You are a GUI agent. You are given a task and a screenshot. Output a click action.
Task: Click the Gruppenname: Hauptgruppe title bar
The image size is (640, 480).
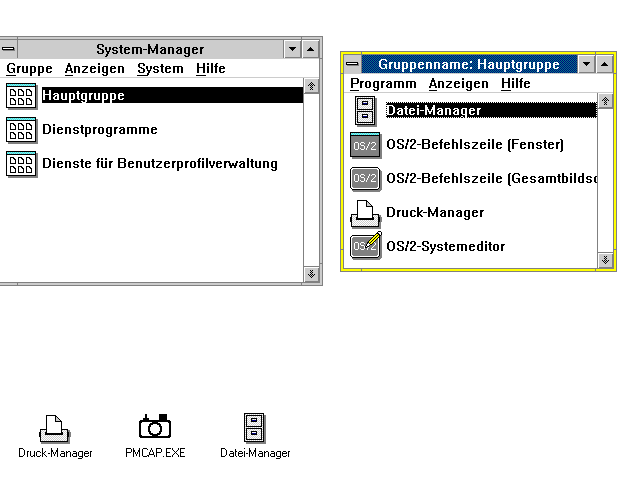click(469, 64)
